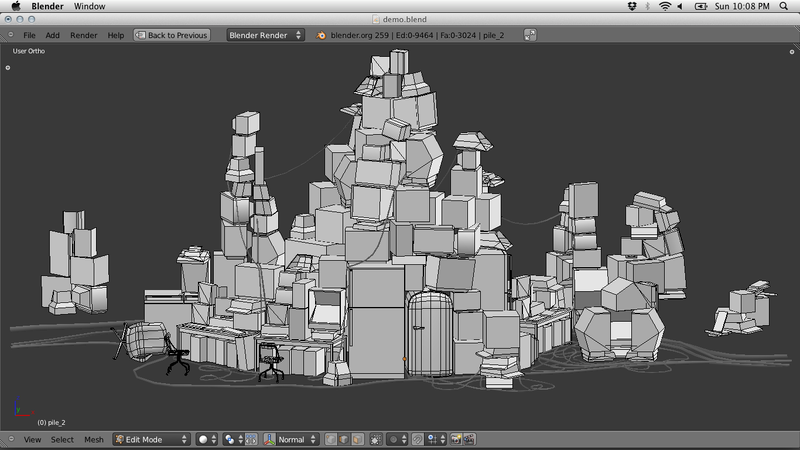Click the (0) pile_2 object label
800x450 pixels.
(x=51, y=422)
